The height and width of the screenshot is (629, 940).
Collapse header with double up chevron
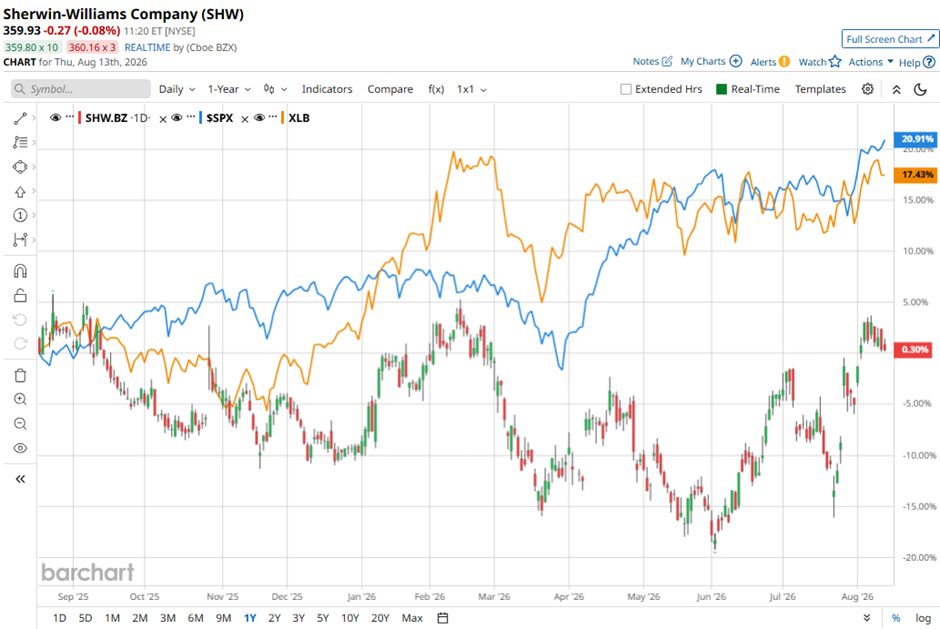click(x=896, y=89)
